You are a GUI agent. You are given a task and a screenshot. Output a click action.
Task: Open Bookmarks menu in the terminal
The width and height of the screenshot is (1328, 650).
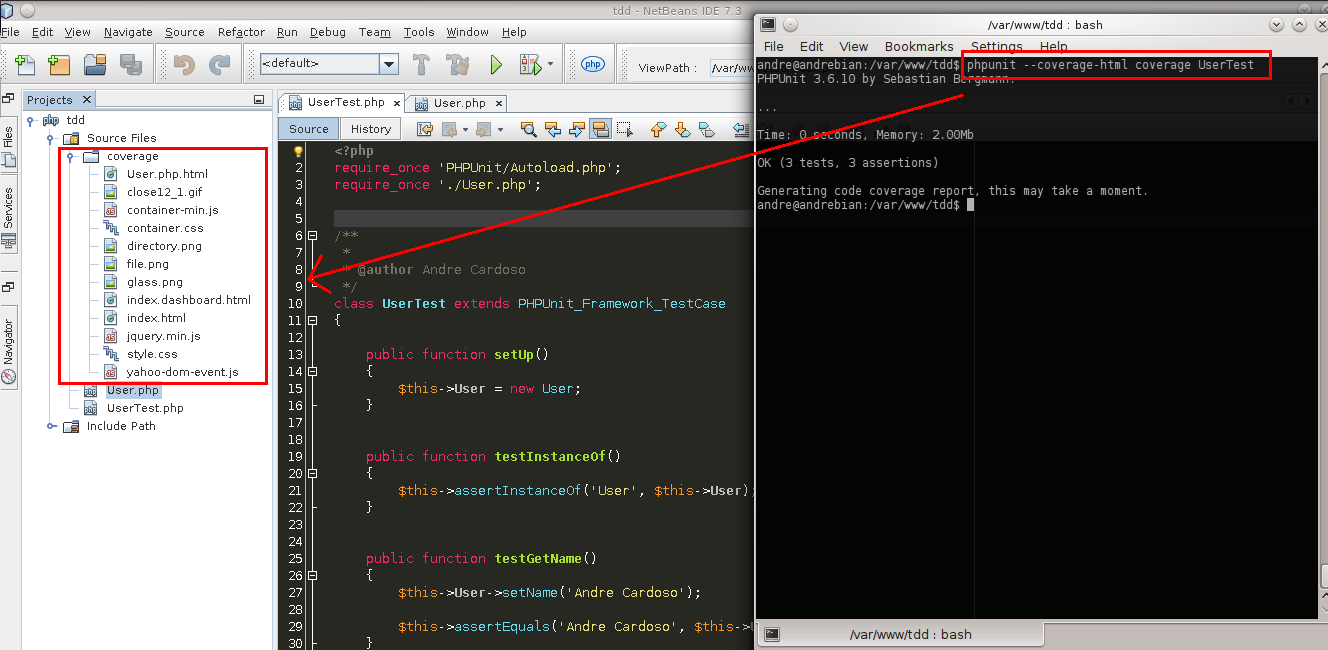click(x=919, y=46)
